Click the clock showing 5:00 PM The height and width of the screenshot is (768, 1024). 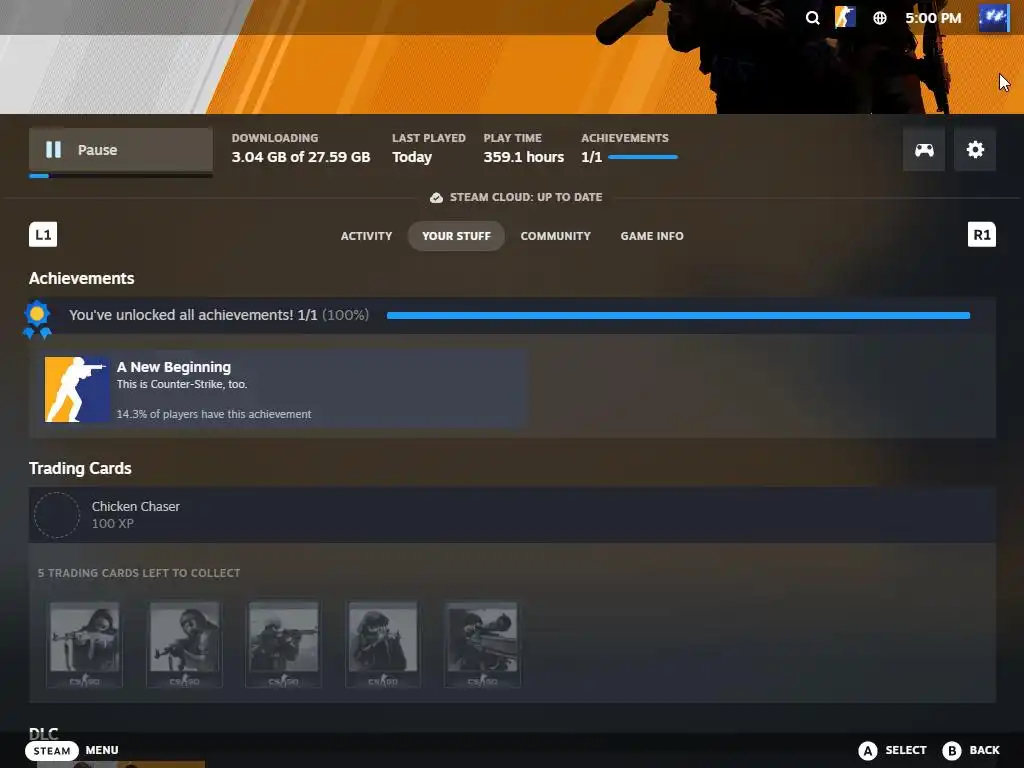pyautogui.click(x=933, y=18)
